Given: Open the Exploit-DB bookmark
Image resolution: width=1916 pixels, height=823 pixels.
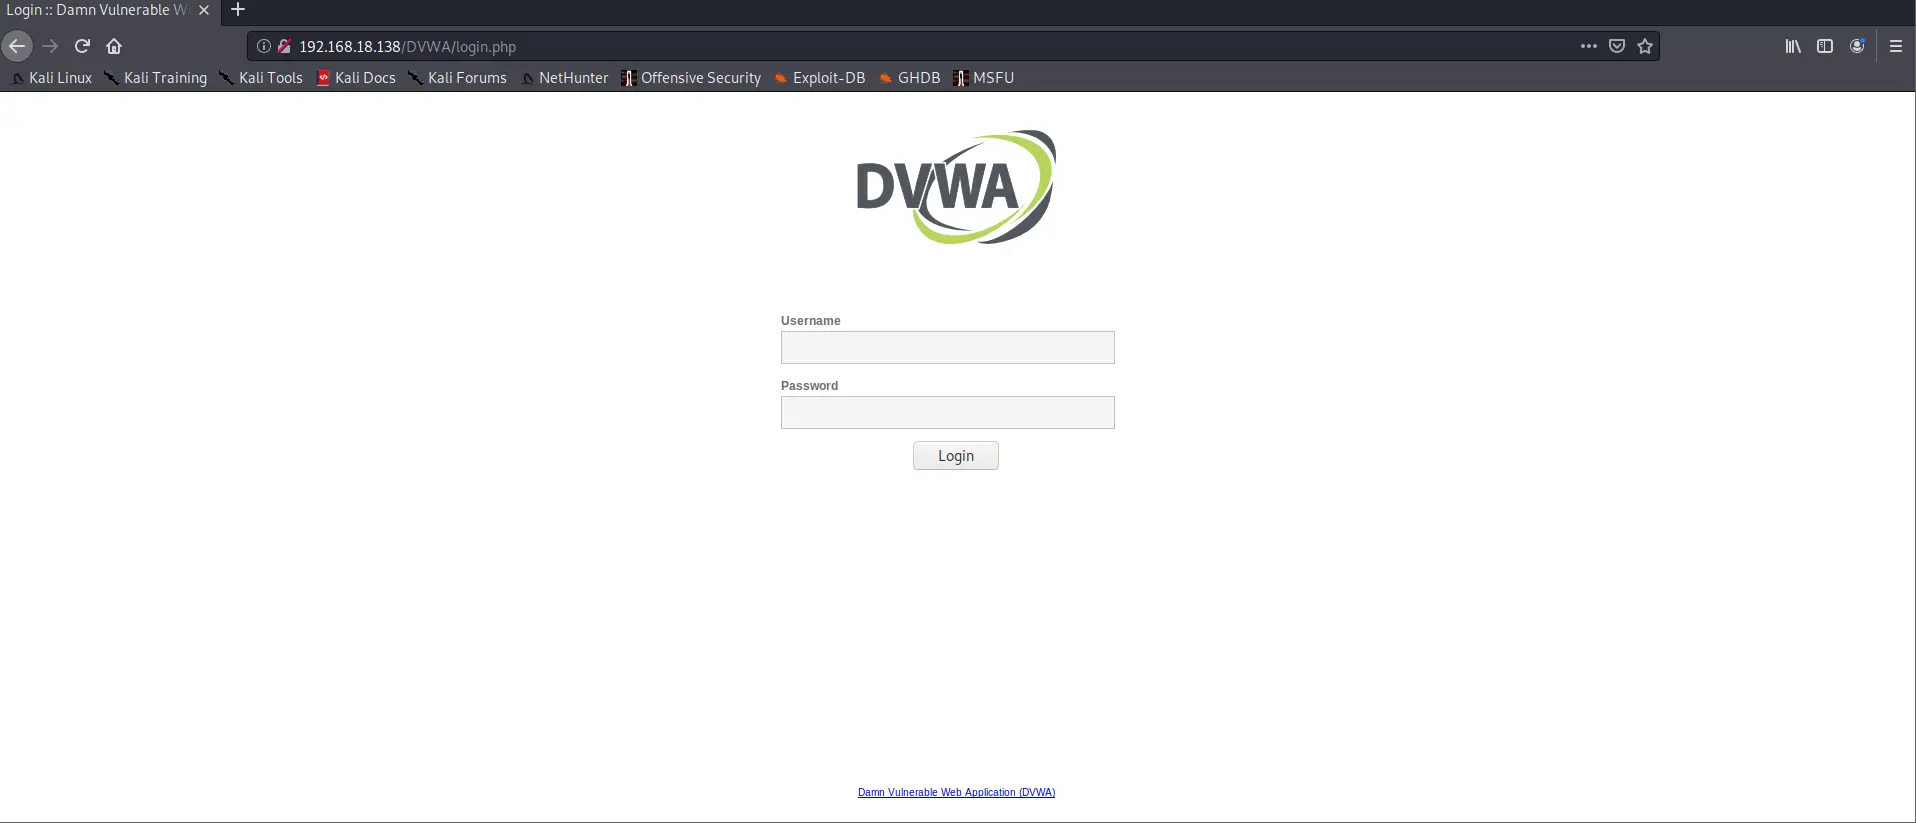Looking at the screenshot, I should 820,78.
